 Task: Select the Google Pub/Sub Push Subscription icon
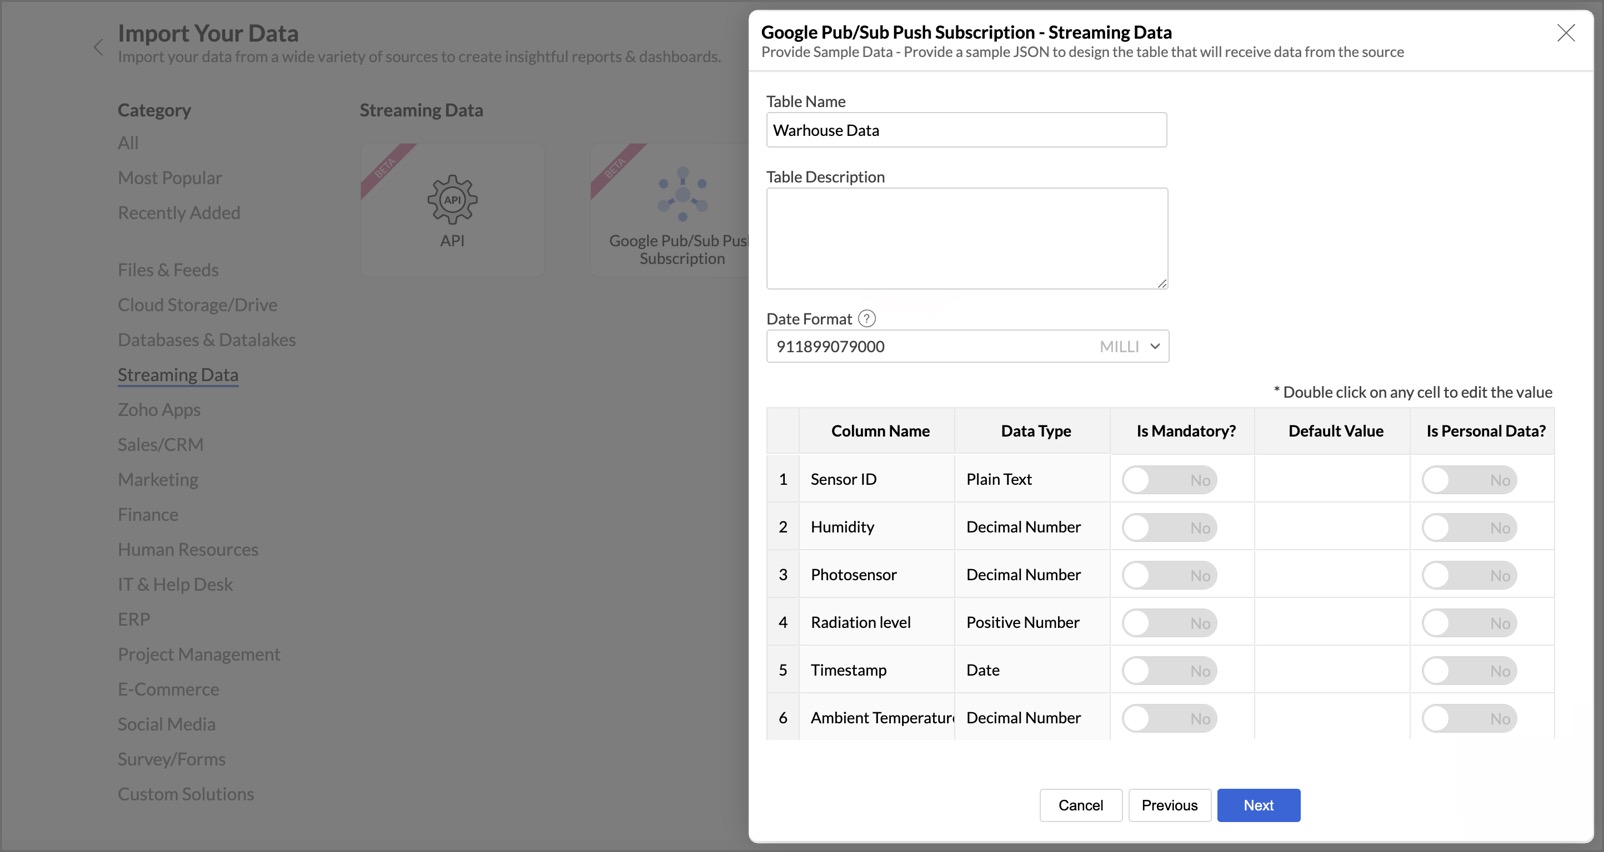pyautogui.click(x=682, y=194)
